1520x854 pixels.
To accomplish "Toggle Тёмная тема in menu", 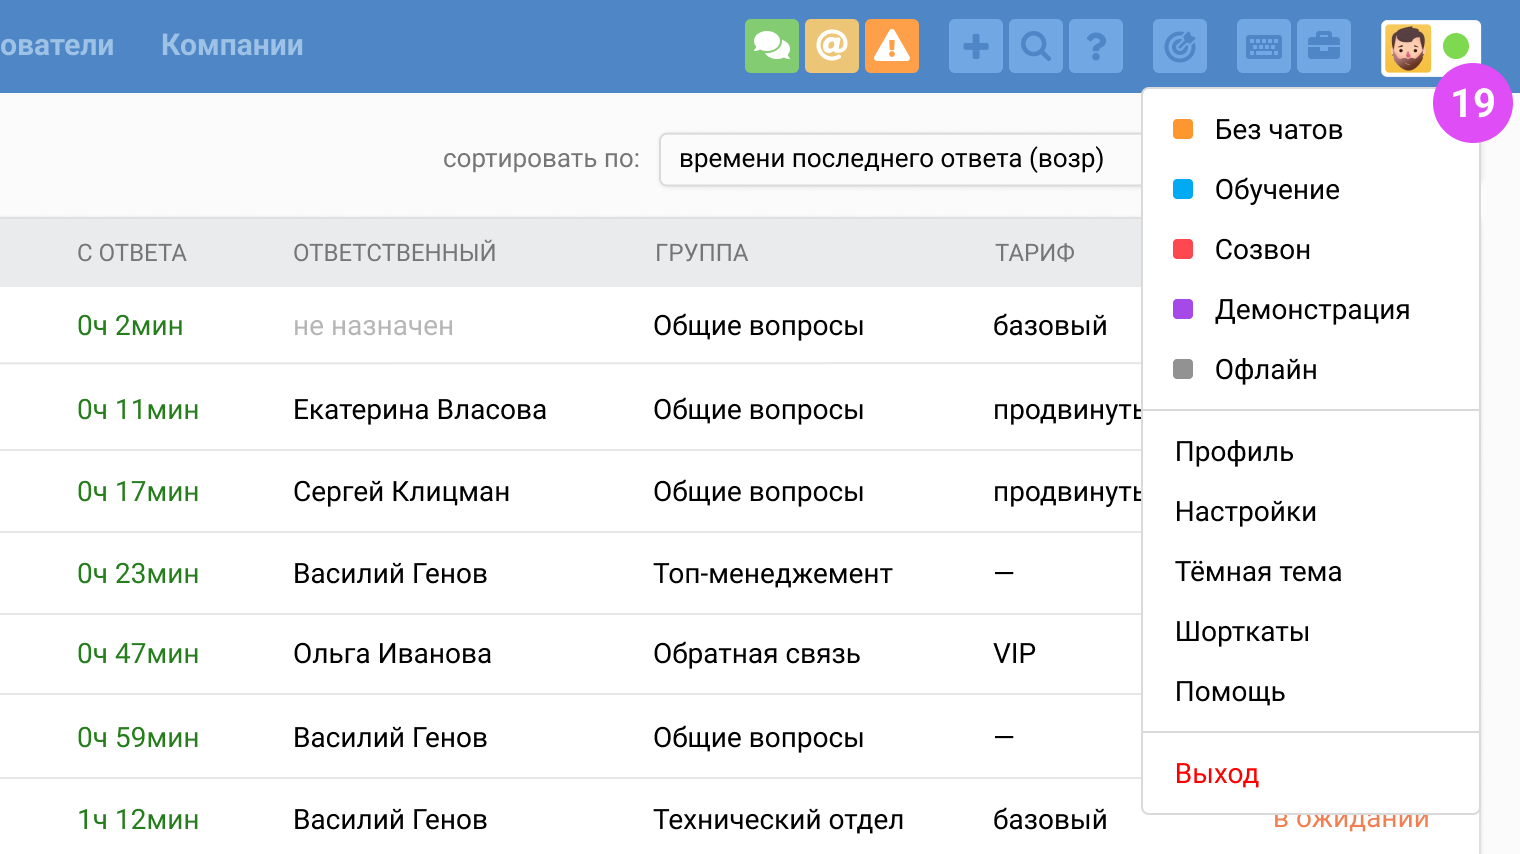I will coord(1257,572).
